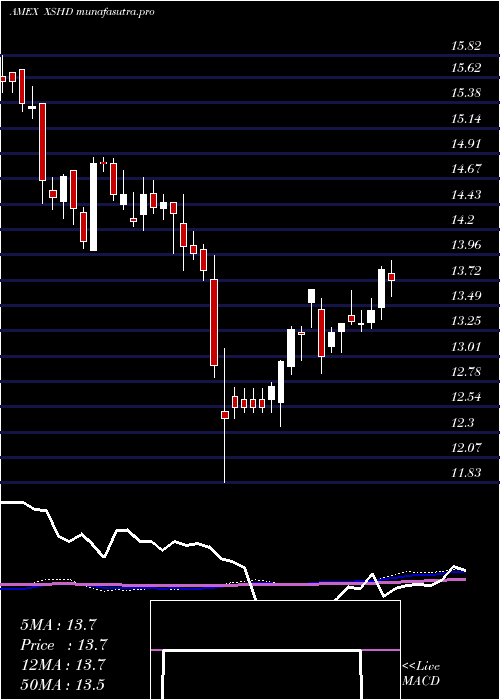Click the 11.83 price axis label
This screenshot has height=700, width=500.
click(466, 472)
